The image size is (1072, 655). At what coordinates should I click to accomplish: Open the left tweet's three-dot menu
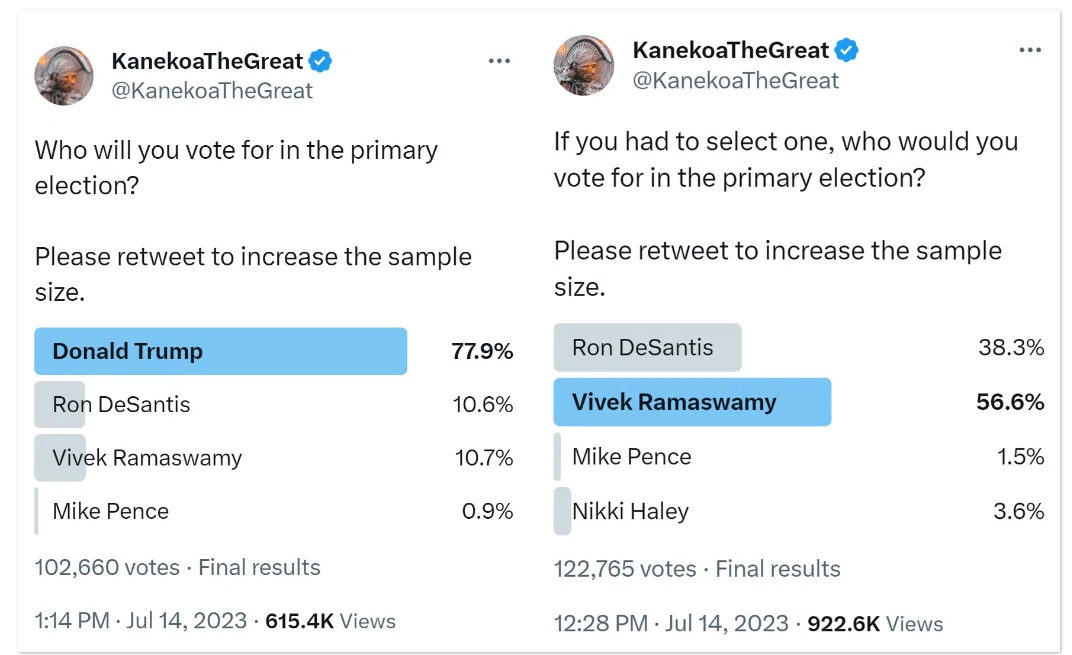(x=499, y=61)
